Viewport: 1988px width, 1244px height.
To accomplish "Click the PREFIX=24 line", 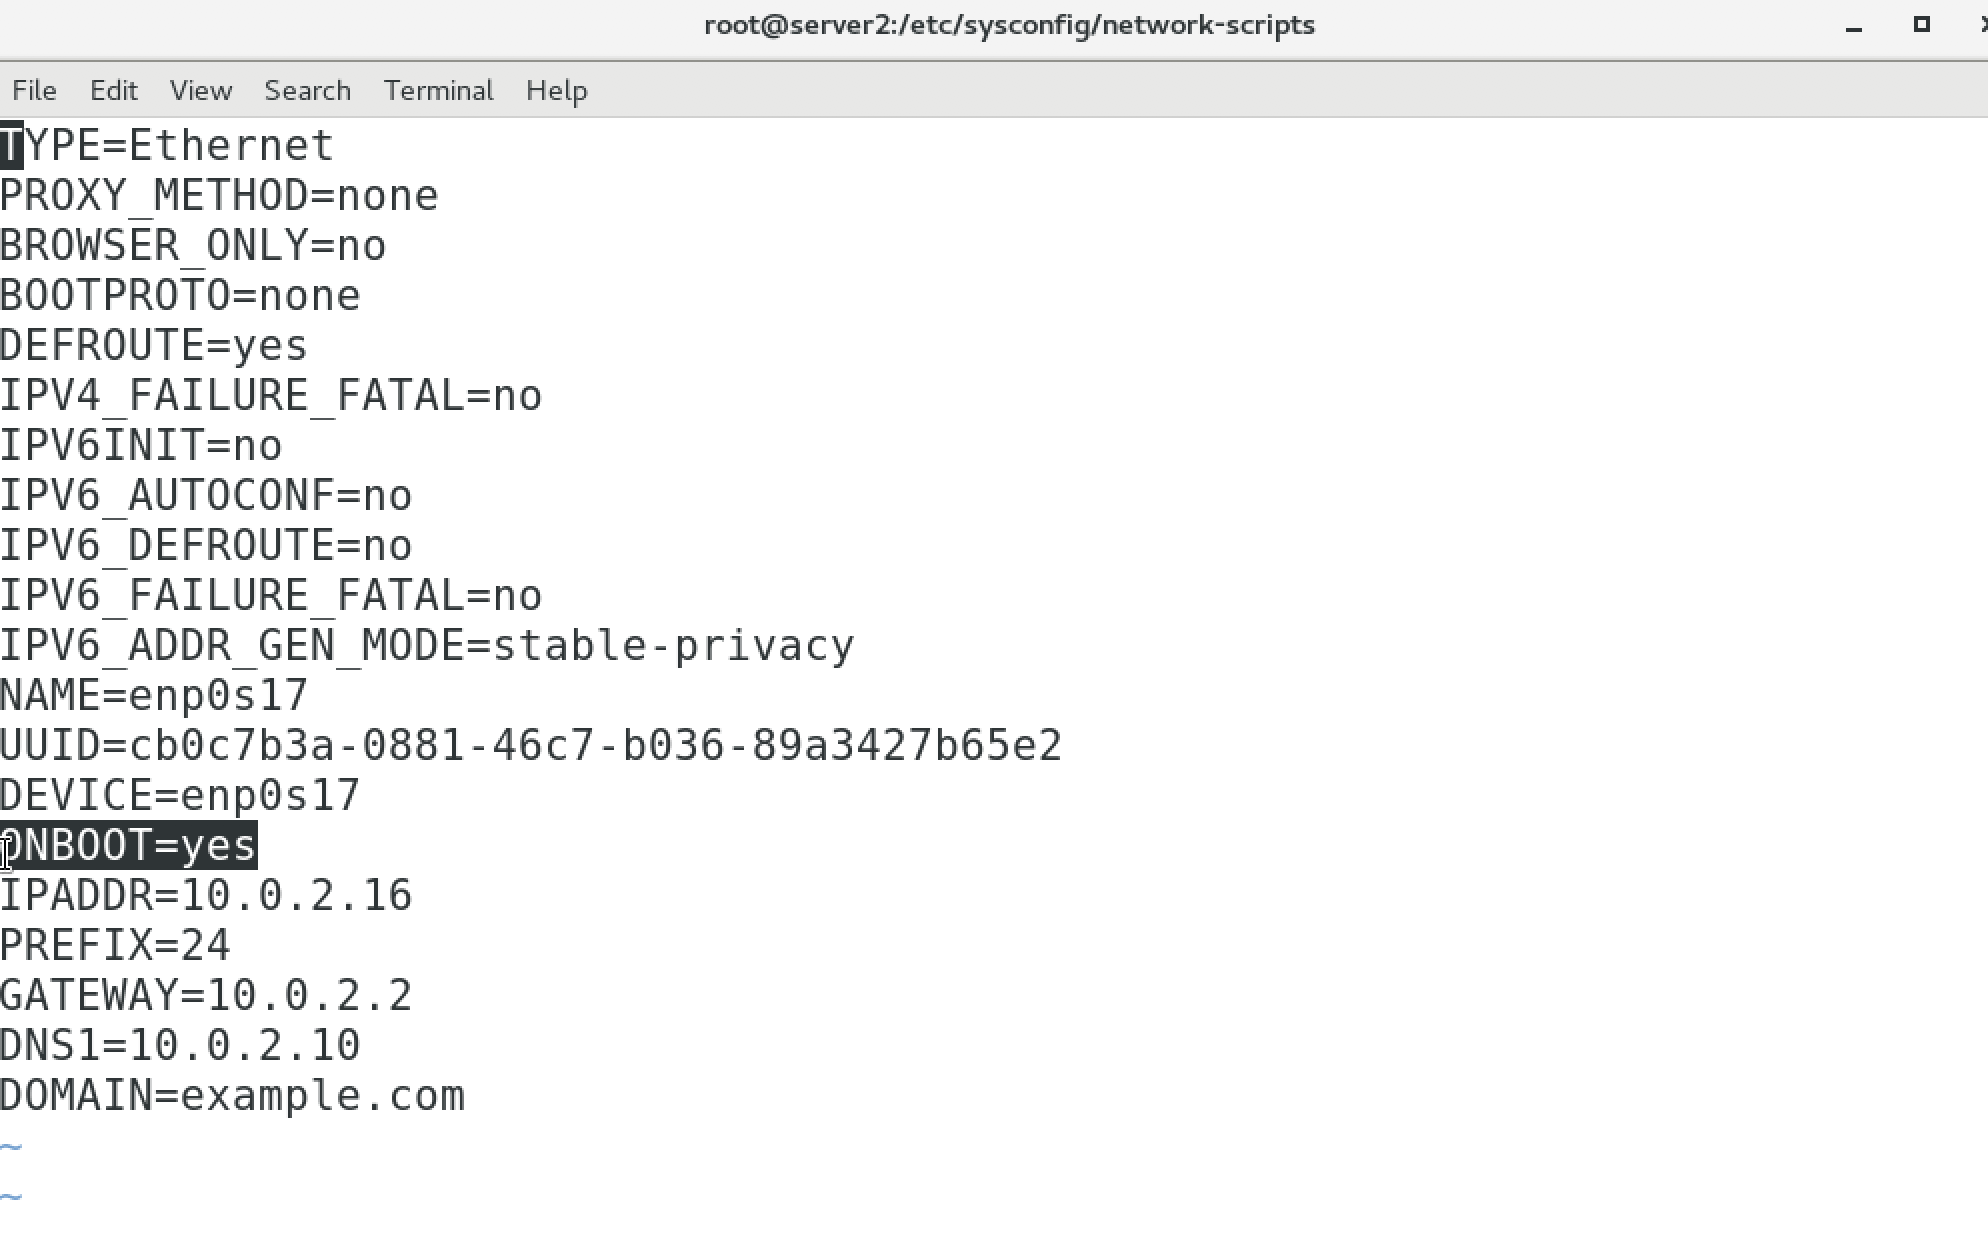I will click(x=115, y=946).
